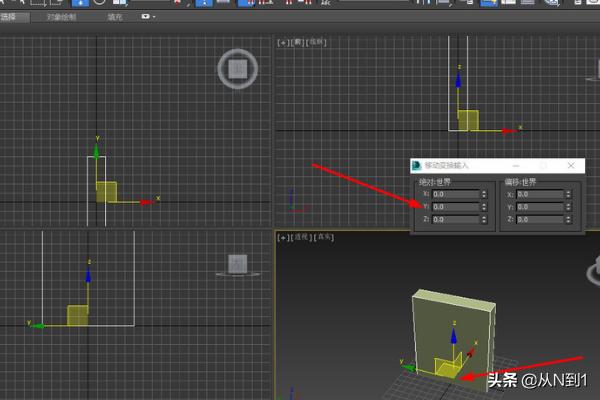Click the blue Z axis arrow in left viewport
Viewport: 600px width, 400px height.
coord(88,275)
